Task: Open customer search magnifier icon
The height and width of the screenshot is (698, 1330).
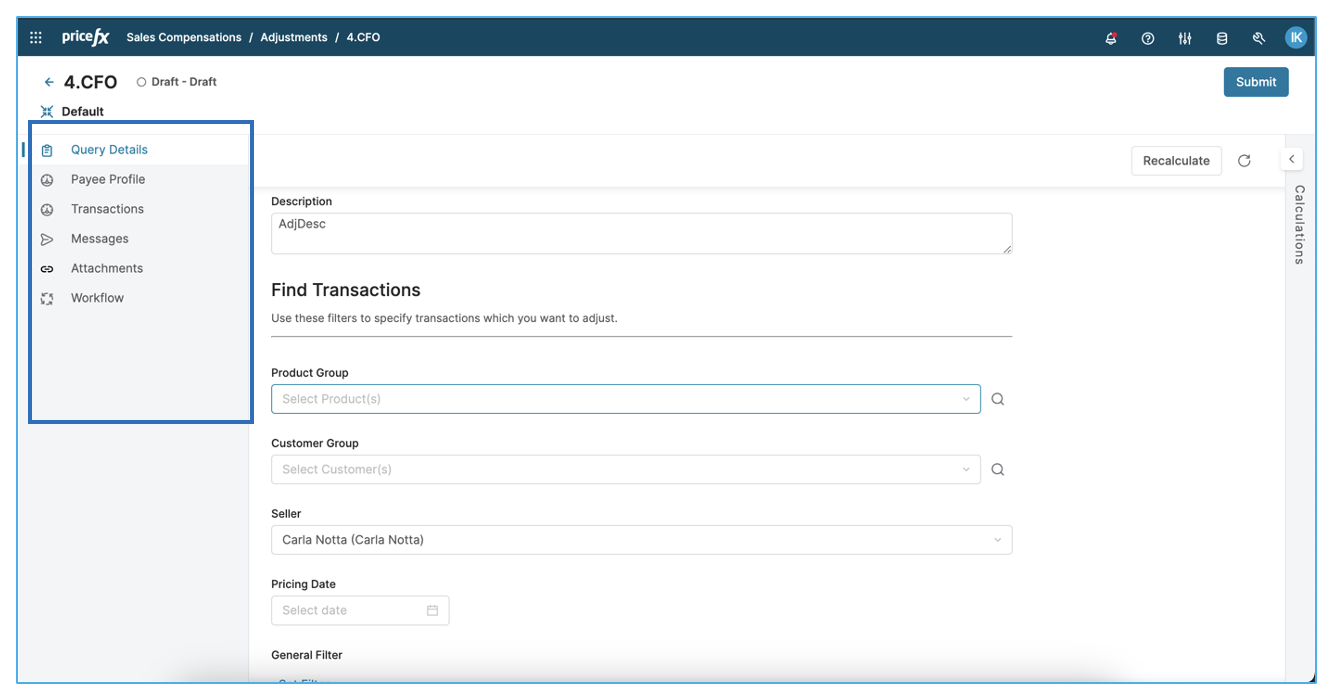Action: pyautogui.click(x=997, y=470)
